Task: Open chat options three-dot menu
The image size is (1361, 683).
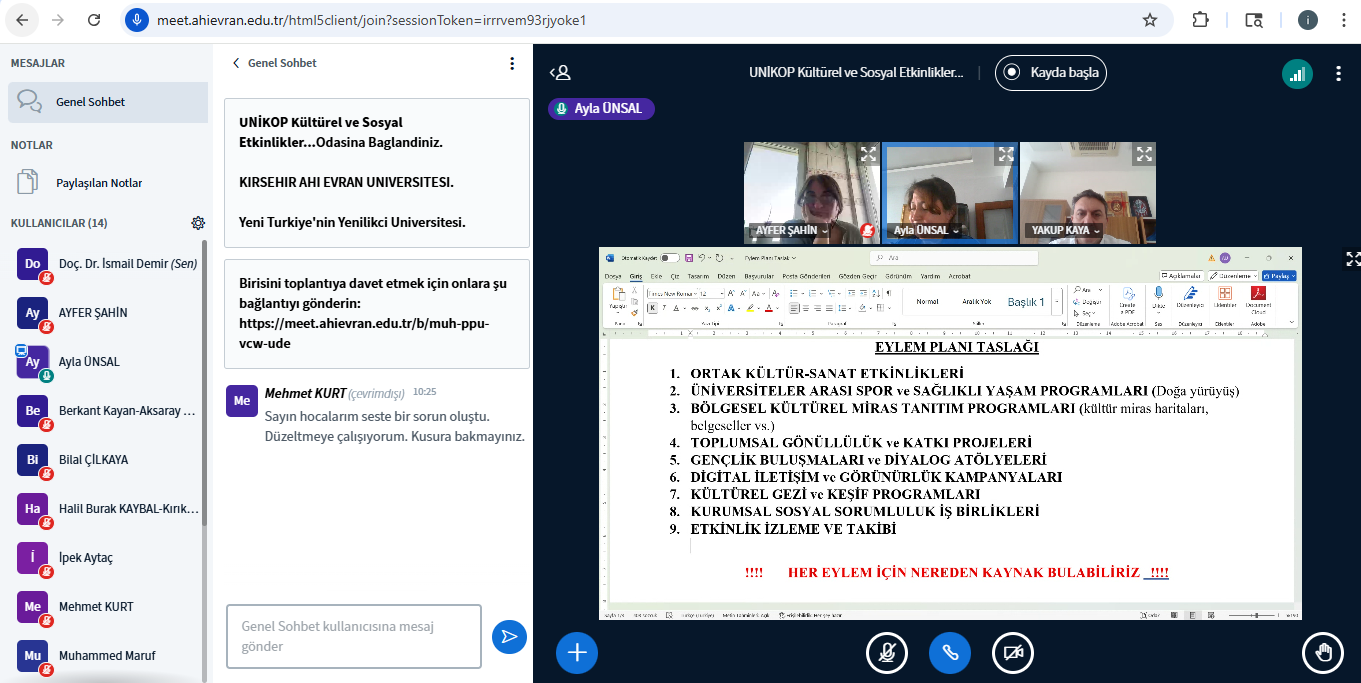Action: 512,63
